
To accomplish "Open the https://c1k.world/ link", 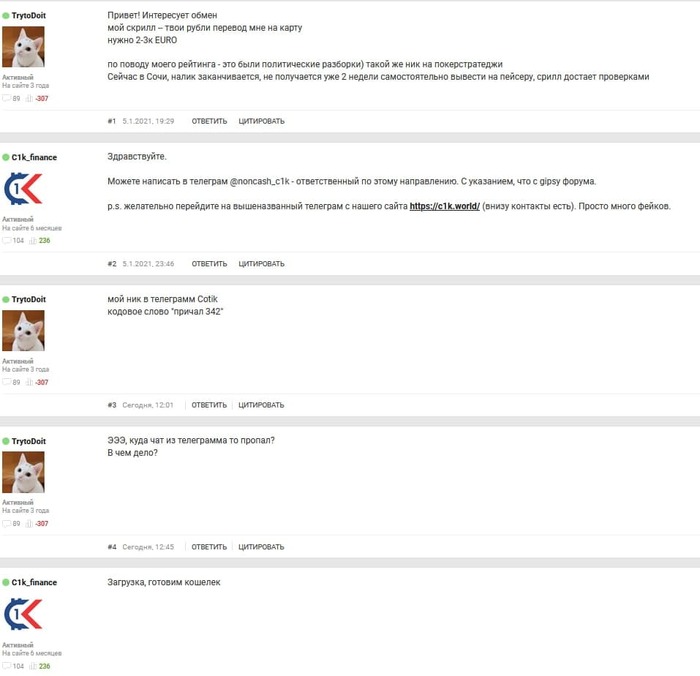I will tap(445, 206).
